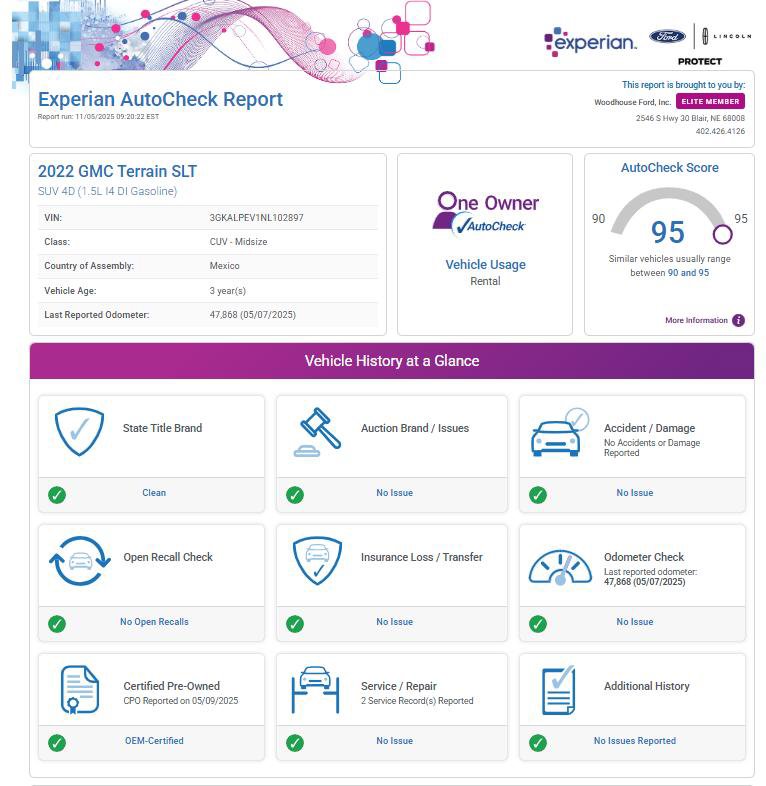Click the Accident / Damage car icon
The width and height of the screenshot is (766, 786).
point(559,431)
